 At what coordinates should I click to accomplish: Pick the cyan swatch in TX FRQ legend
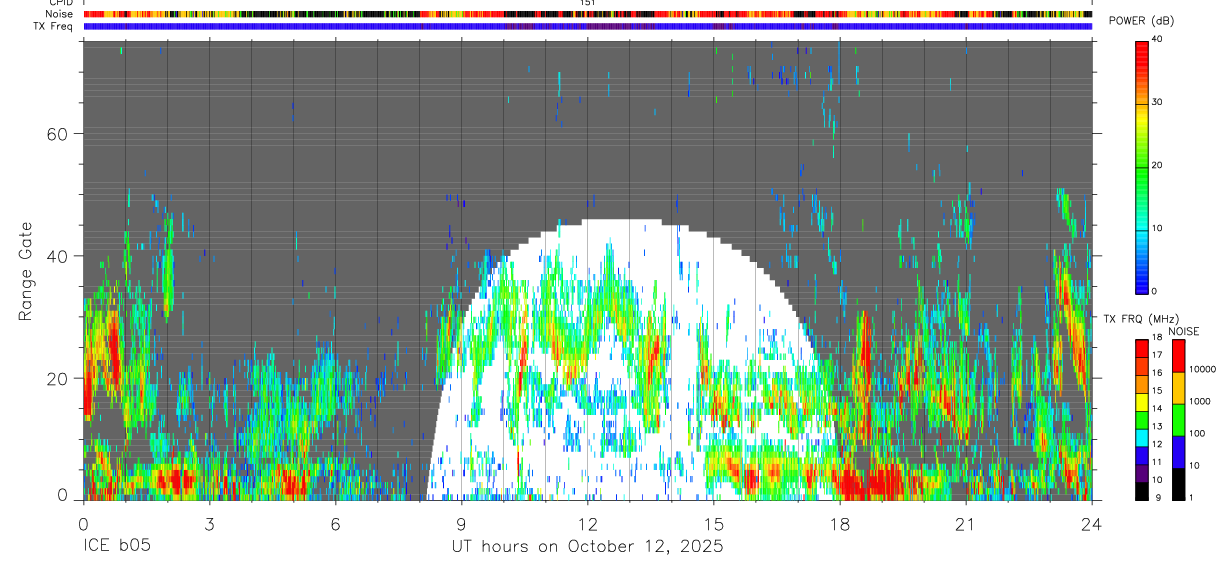(x=1141, y=437)
